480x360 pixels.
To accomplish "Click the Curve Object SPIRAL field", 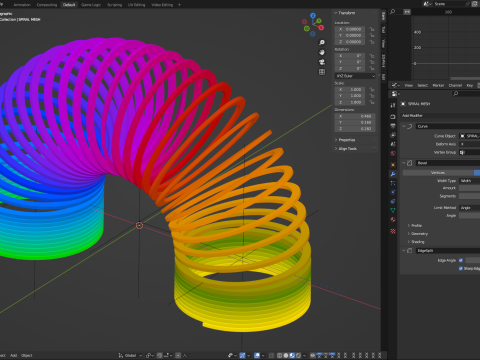I will pos(469,136).
